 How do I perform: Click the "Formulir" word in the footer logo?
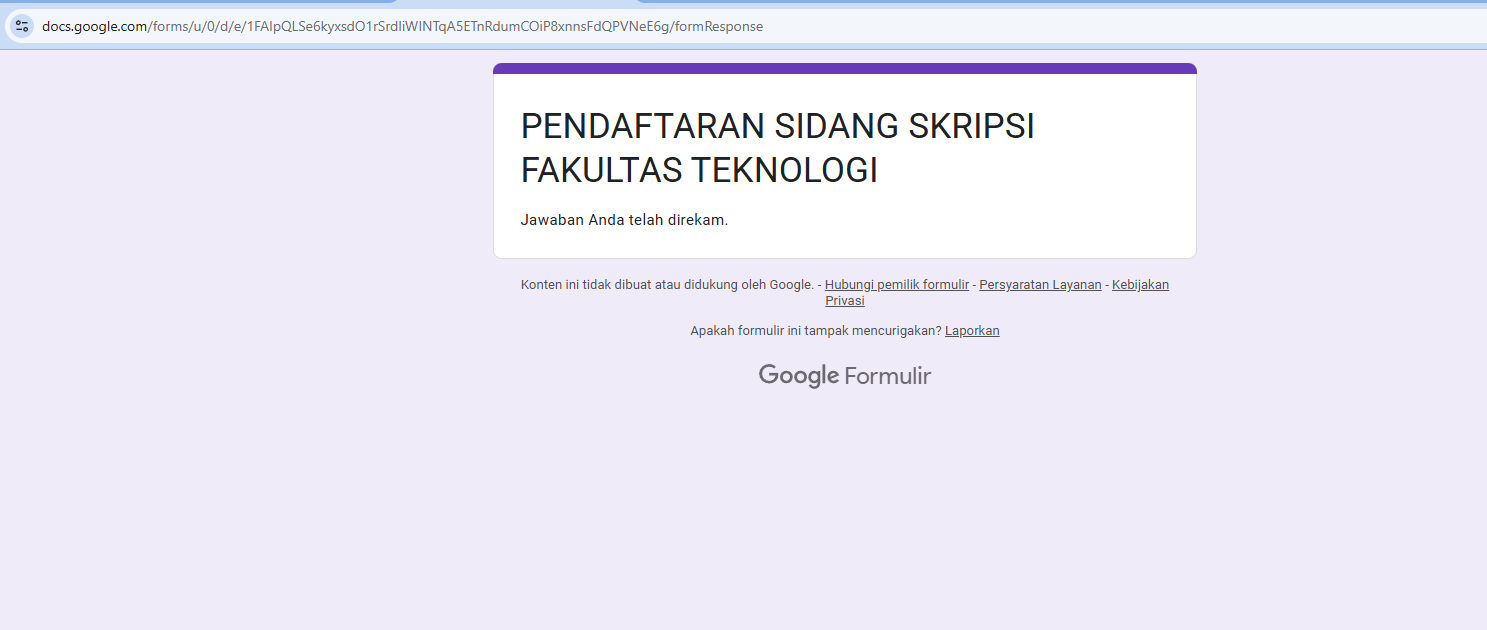(887, 376)
